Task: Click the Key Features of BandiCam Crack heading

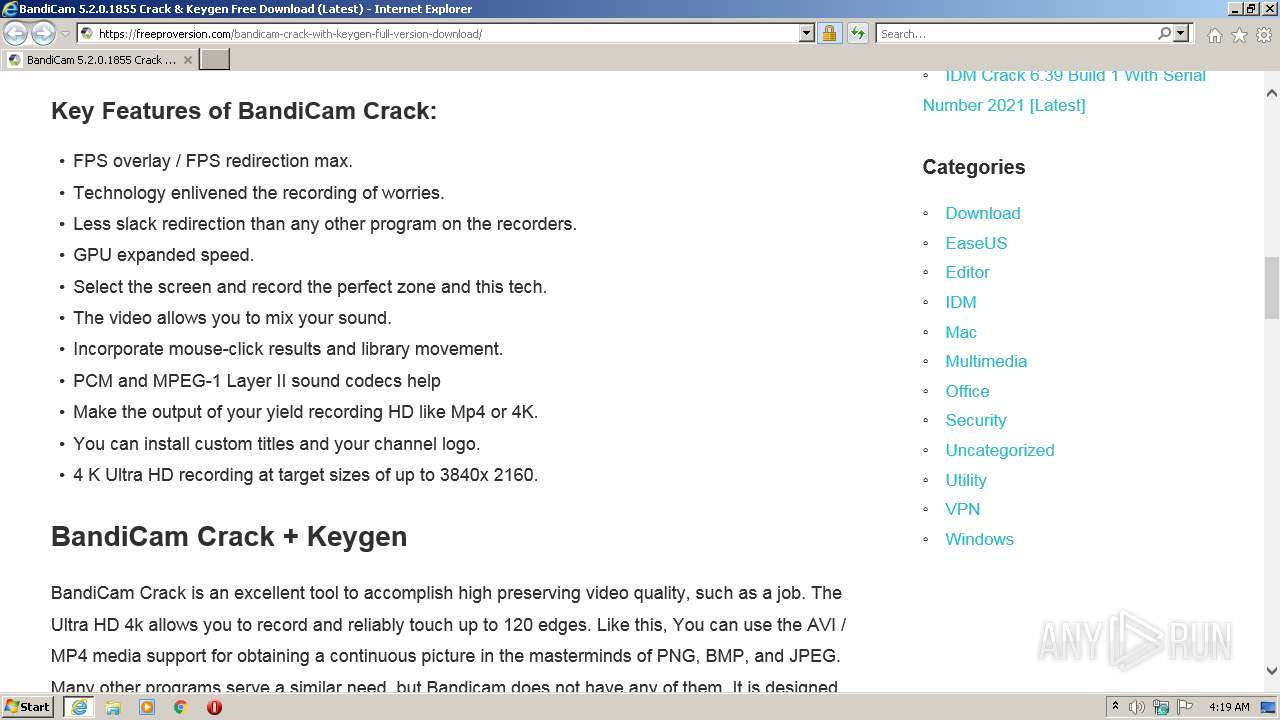Action: pos(244,111)
